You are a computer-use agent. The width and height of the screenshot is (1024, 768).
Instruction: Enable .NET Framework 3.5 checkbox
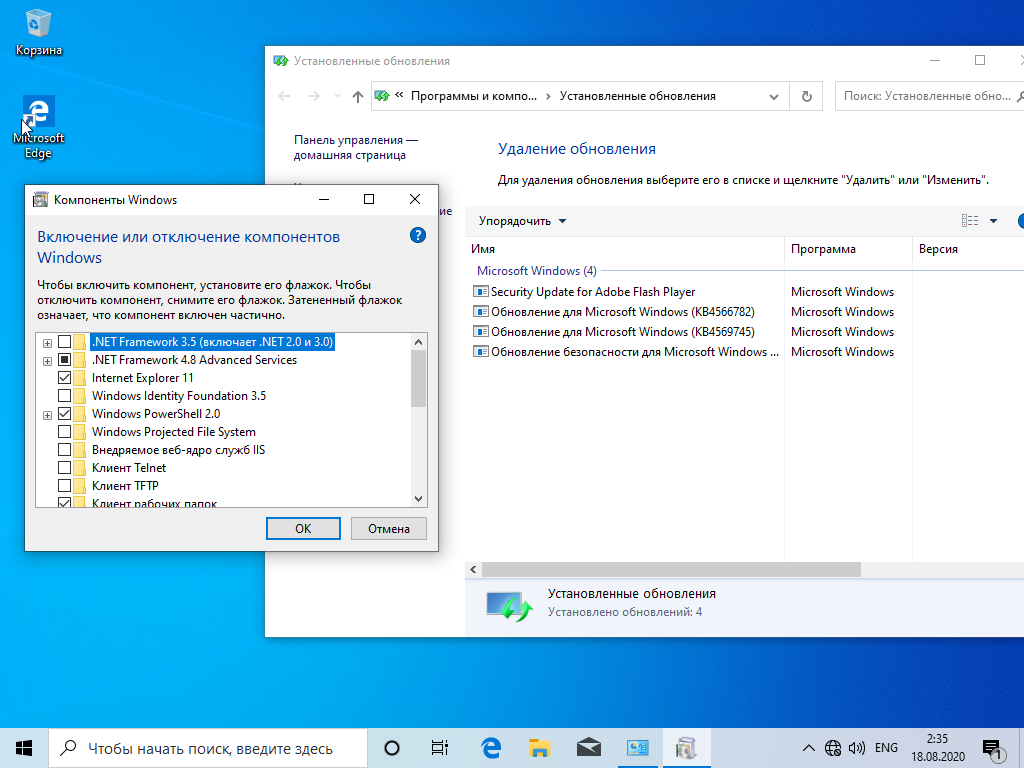[65, 342]
